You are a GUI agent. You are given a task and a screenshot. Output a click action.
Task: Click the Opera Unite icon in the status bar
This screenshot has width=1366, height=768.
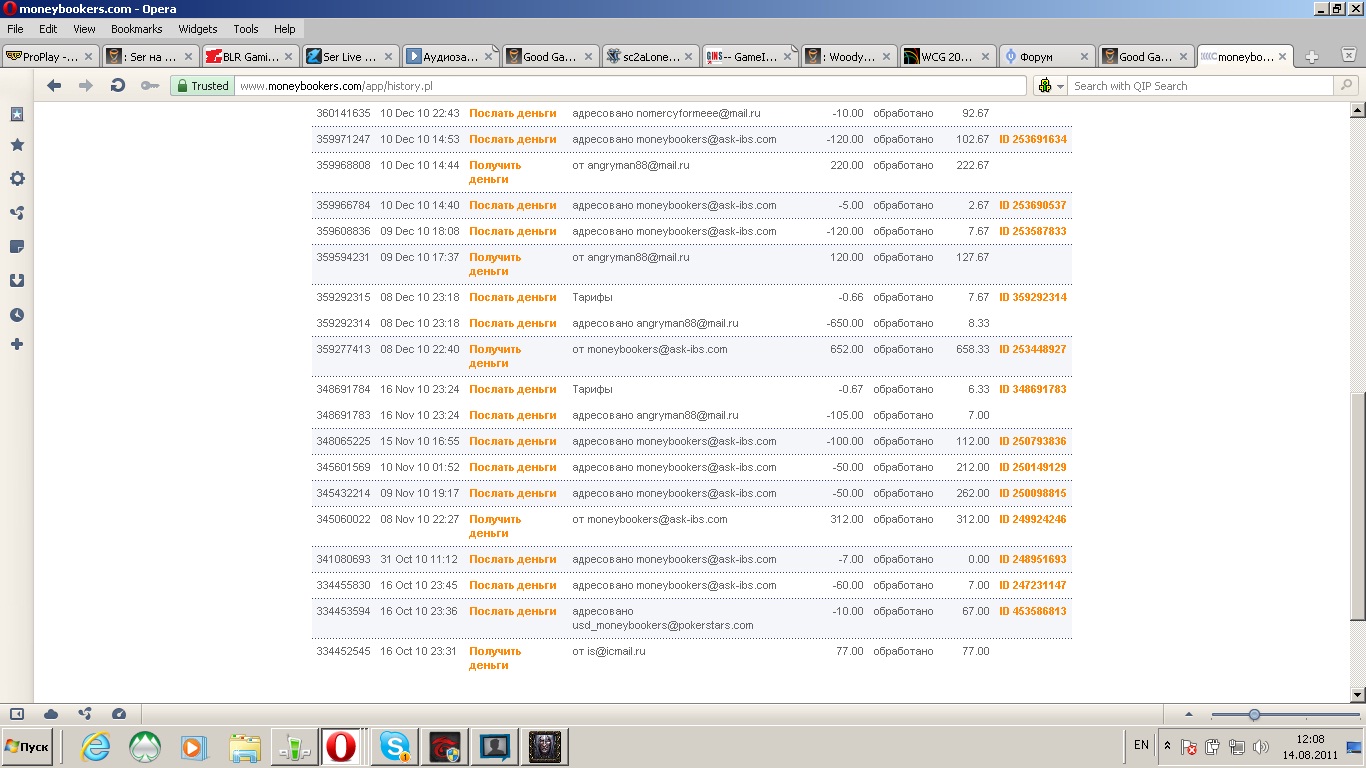(85, 714)
